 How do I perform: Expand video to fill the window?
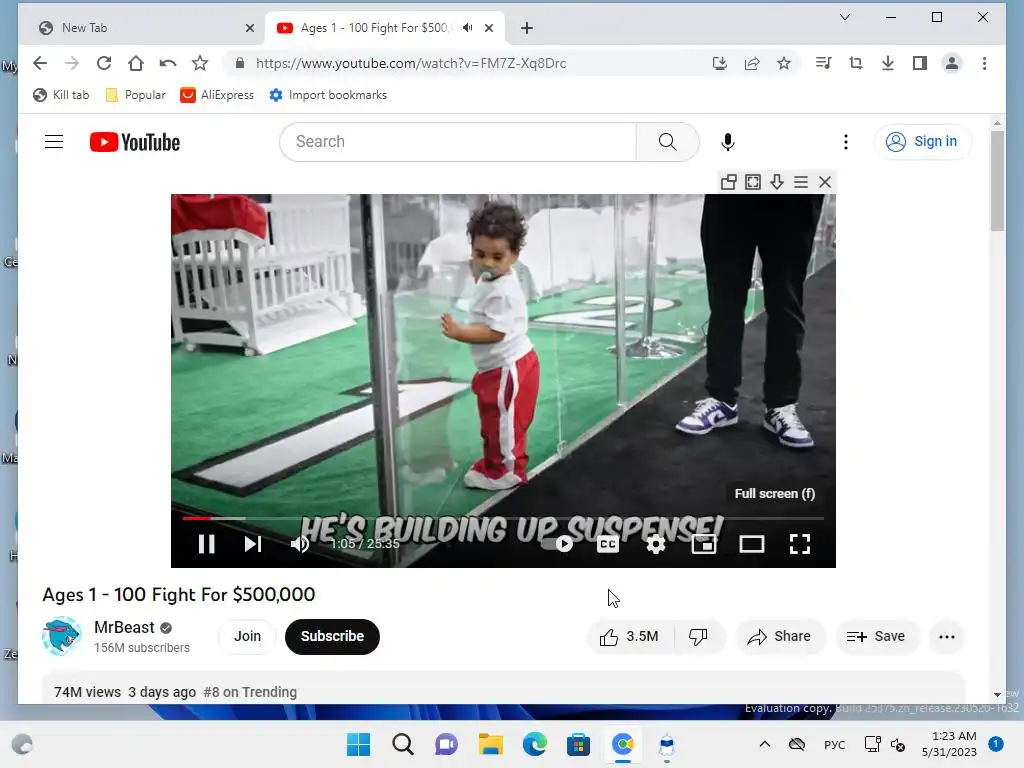[x=753, y=182]
